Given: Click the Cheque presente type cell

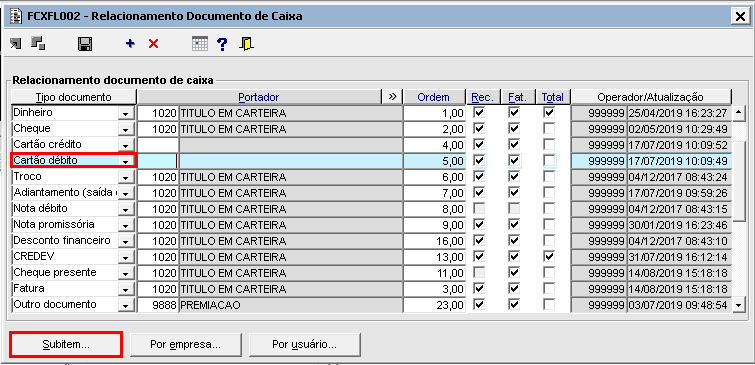Looking at the screenshot, I should (65, 273).
